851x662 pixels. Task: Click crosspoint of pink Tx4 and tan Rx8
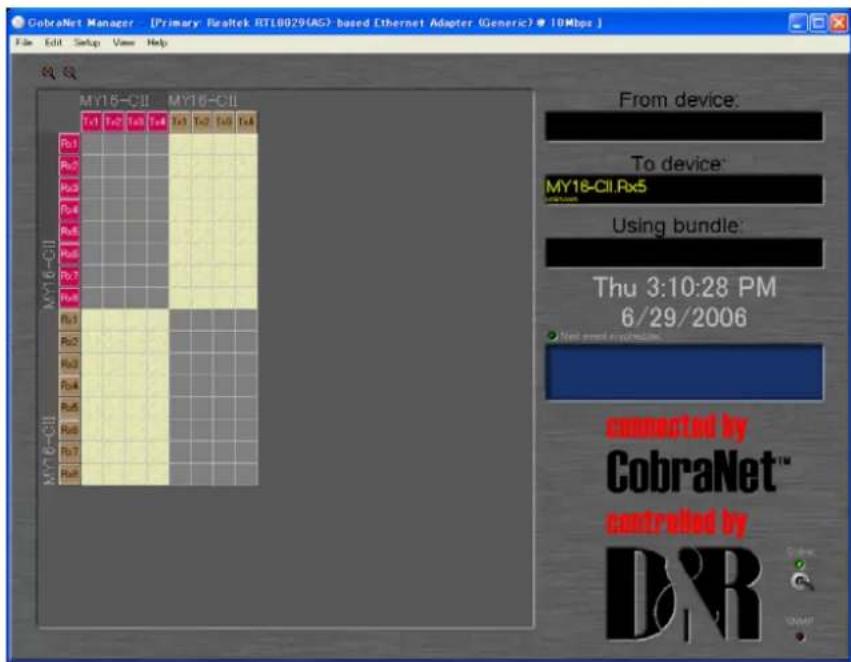(158, 474)
